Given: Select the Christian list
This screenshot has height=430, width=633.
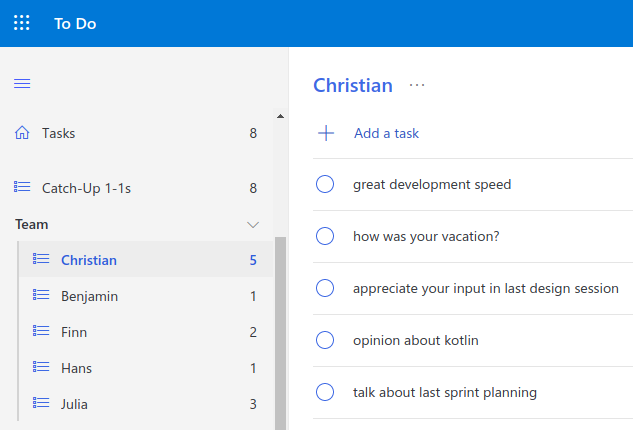Looking at the screenshot, I should 146,259.
